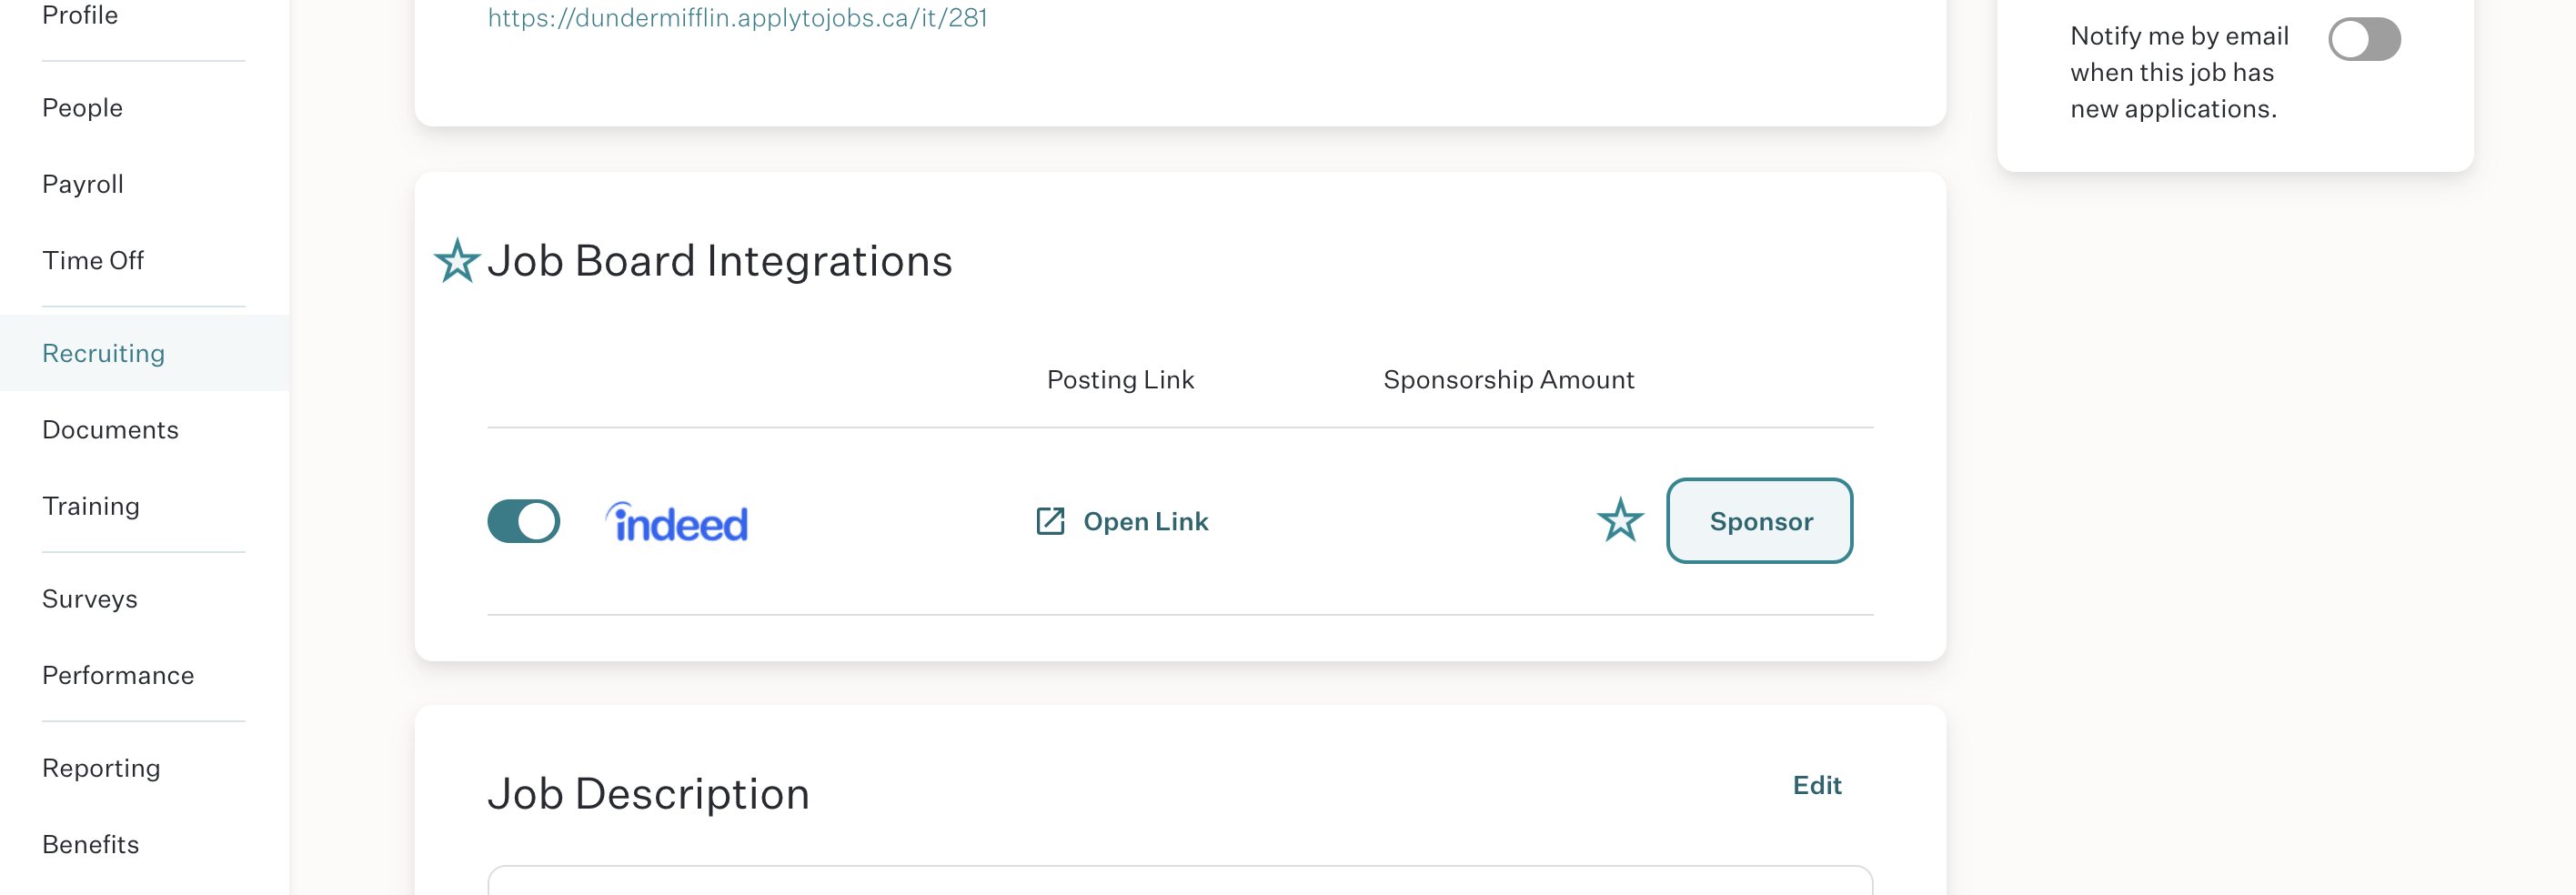Click the star icon next to Sponsor

(x=1620, y=520)
